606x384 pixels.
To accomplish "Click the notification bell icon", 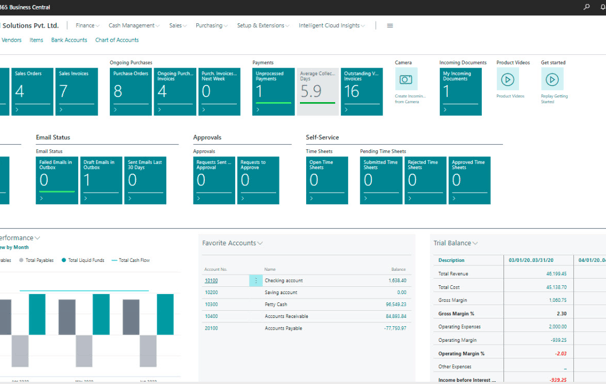I will pyautogui.click(x=603, y=7).
